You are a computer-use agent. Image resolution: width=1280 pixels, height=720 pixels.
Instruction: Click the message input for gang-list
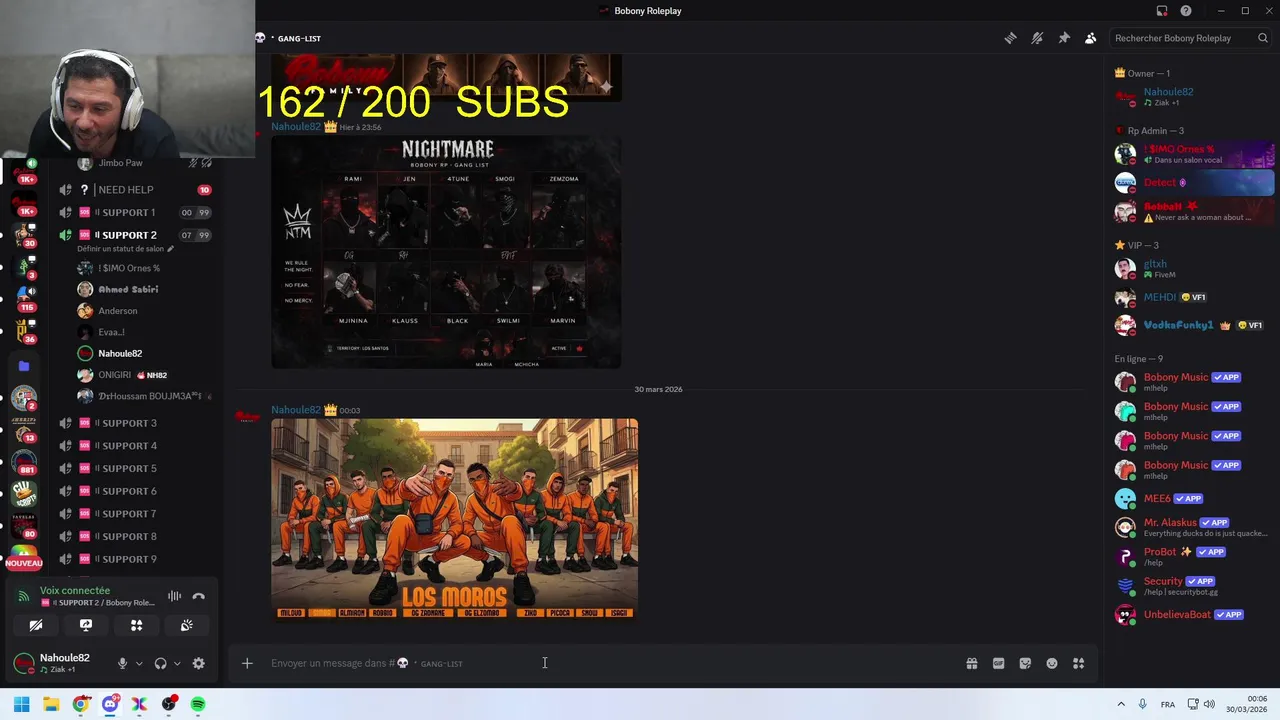tap(600, 663)
